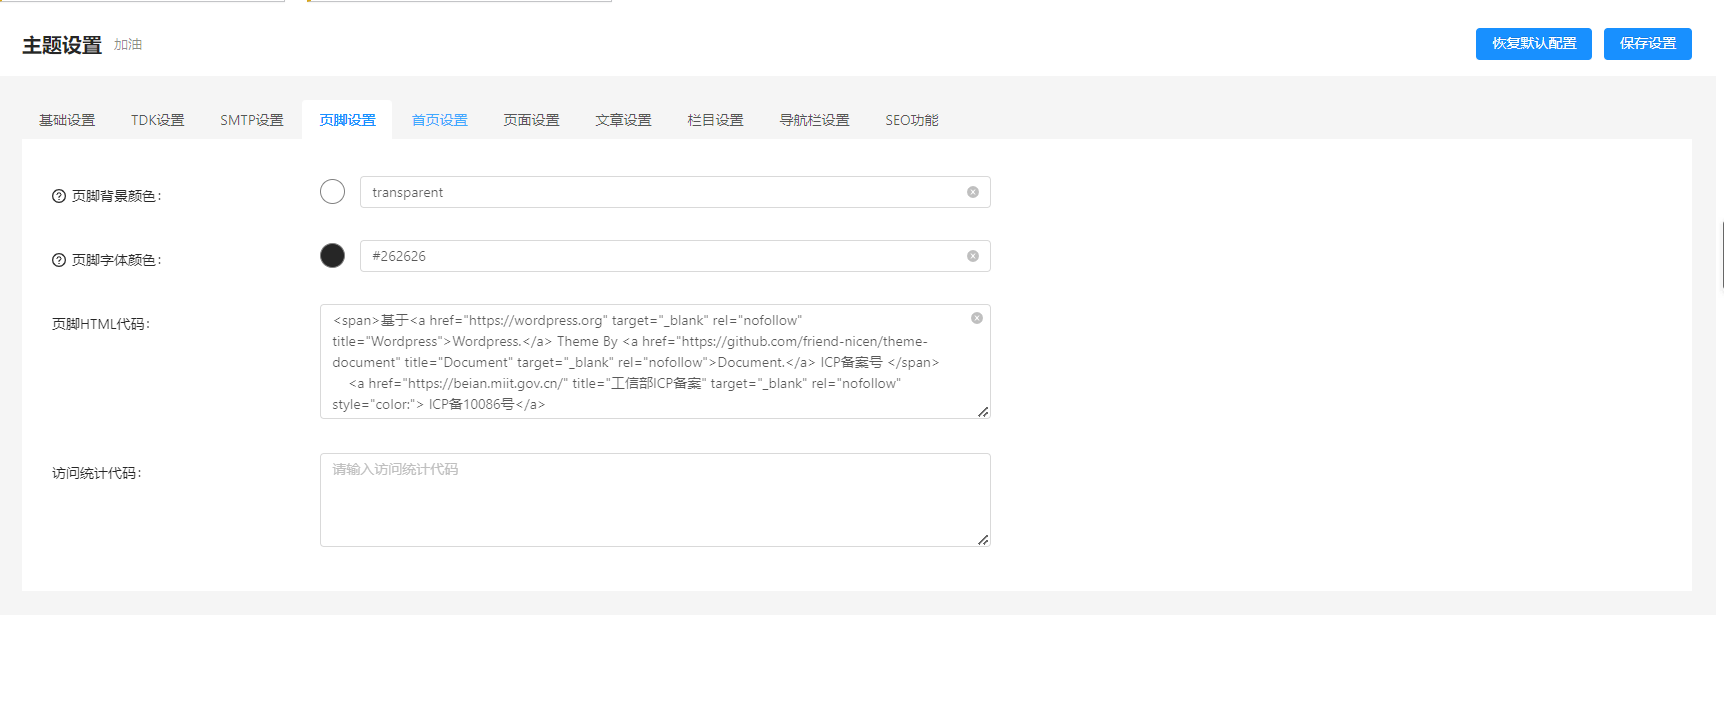The width and height of the screenshot is (1724, 723).
Task: Click resize handle of statistics code textarea
Action: click(983, 539)
